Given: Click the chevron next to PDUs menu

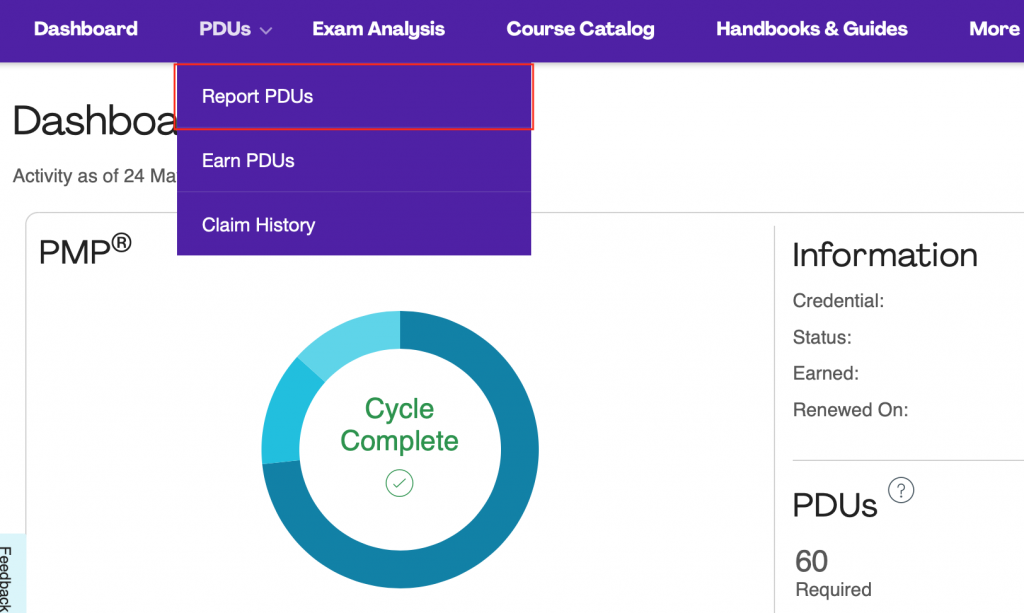Looking at the screenshot, I should point(265,29).
